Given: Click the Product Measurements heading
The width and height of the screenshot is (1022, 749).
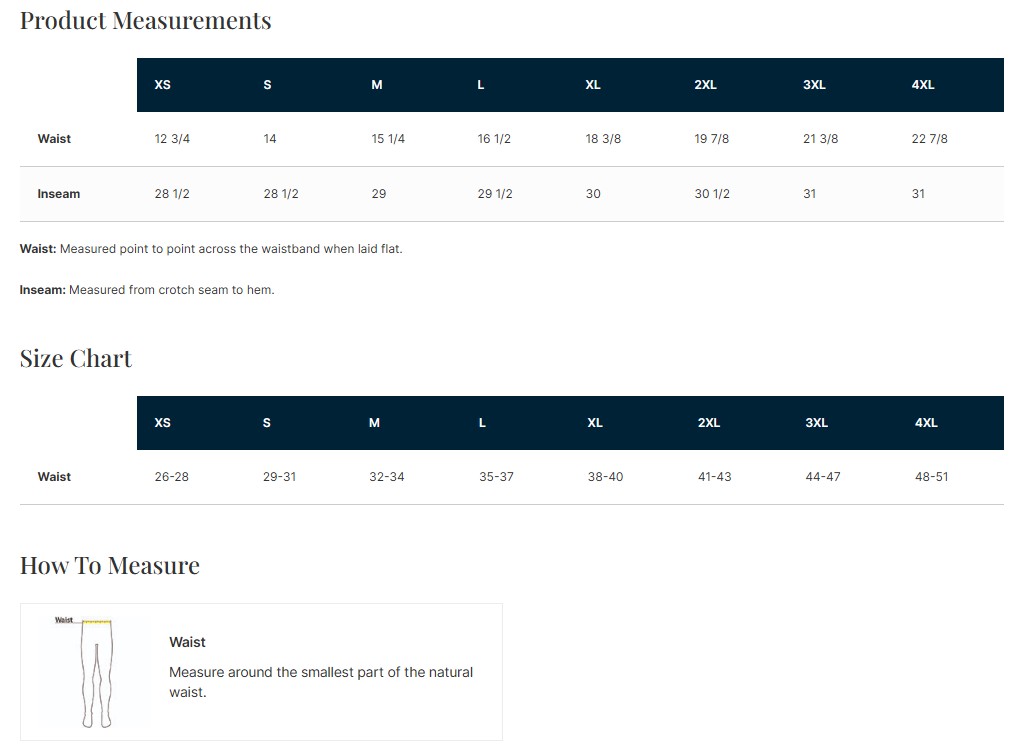Looking at the screenshot, I should point(145,21).
